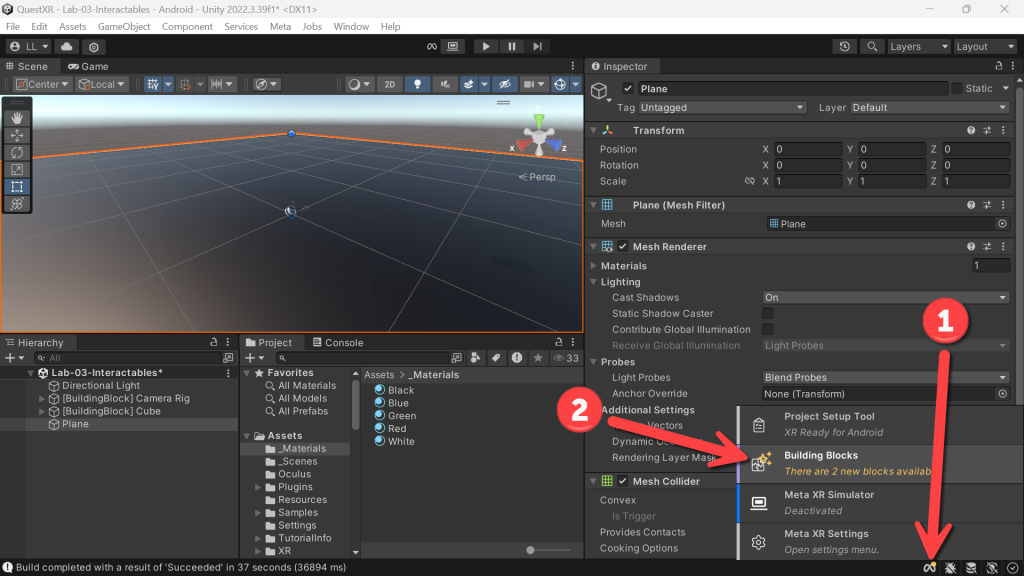The height and width of the screenshot is (576, 1024).
Task: Open Transform component presets icon
Action: click(x=987, y=131)
